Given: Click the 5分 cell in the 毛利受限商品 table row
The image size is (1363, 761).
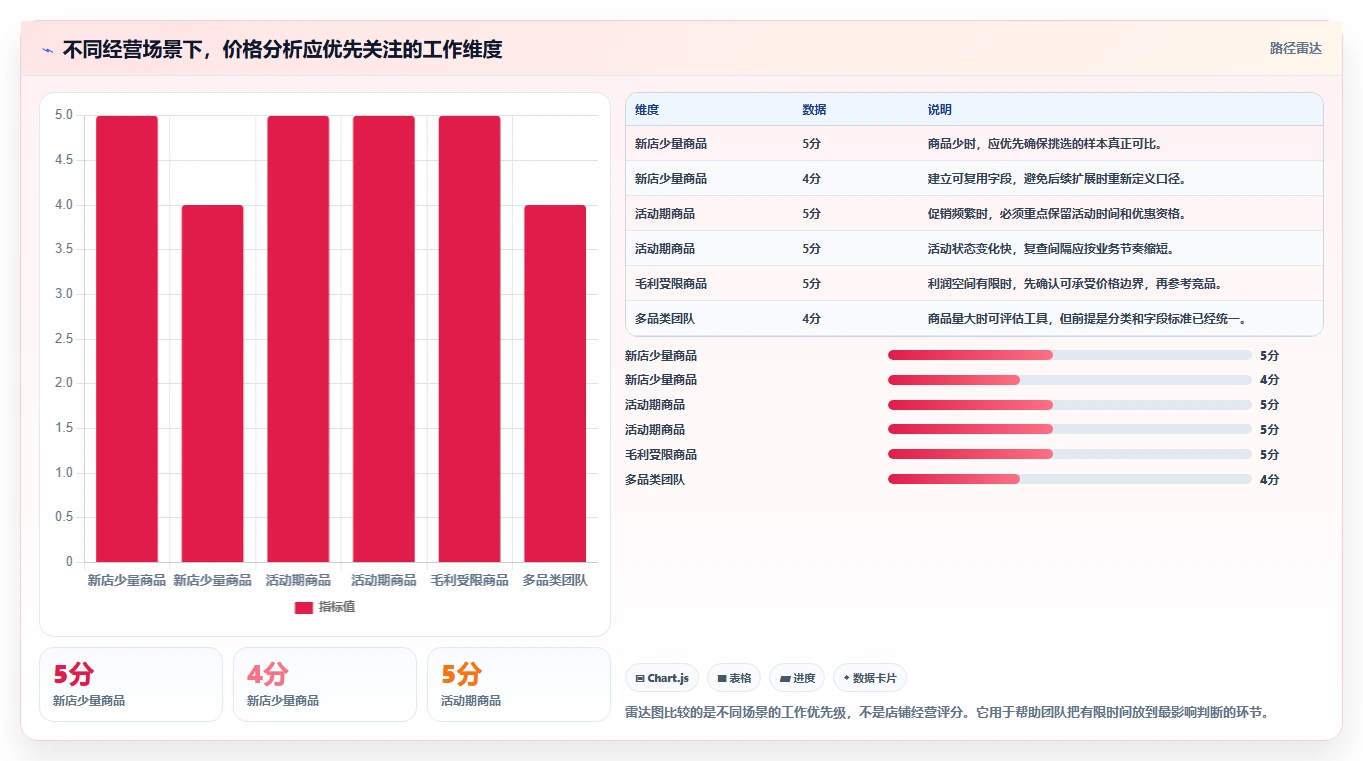Looking at the screenshot, I should [811, 284].
